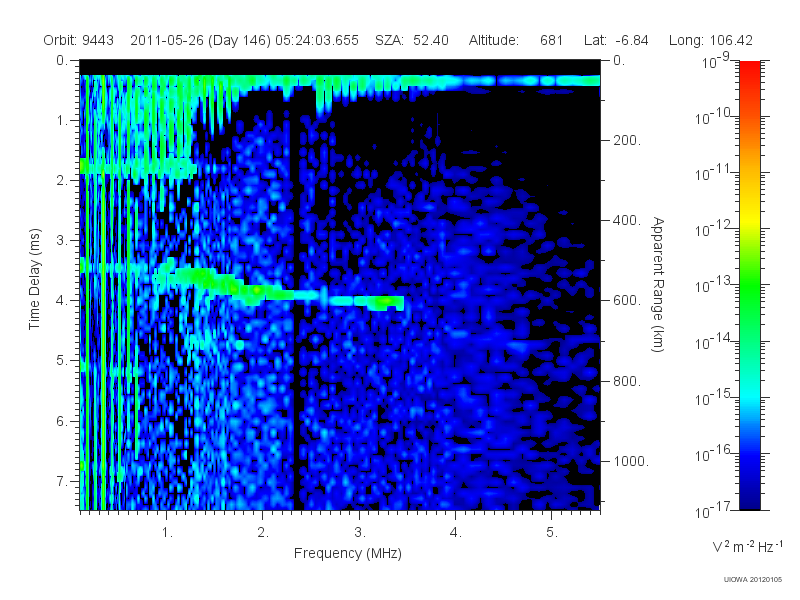Image resolution: width=800 pixels, height=600 pixels.
Task: Click the V² m⁻² Hz⁻¹ units label
Action: pos(747,546)
